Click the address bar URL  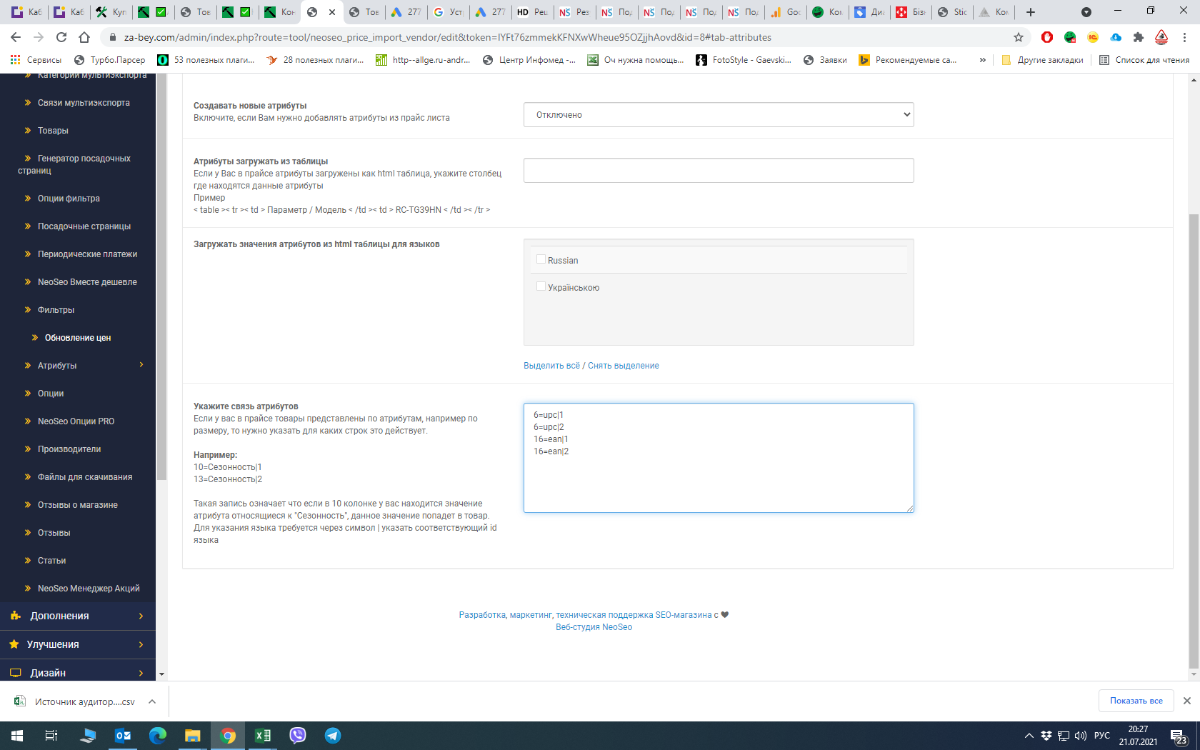coord(447,37)
